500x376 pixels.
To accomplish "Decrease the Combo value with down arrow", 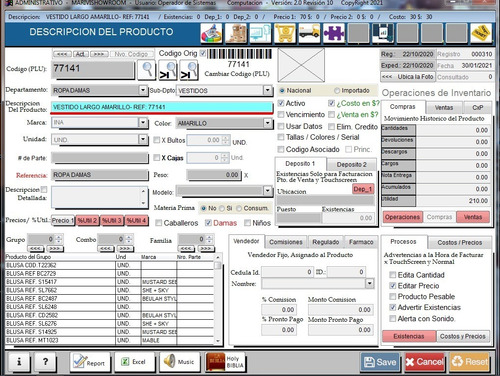I will click(129, 242).
